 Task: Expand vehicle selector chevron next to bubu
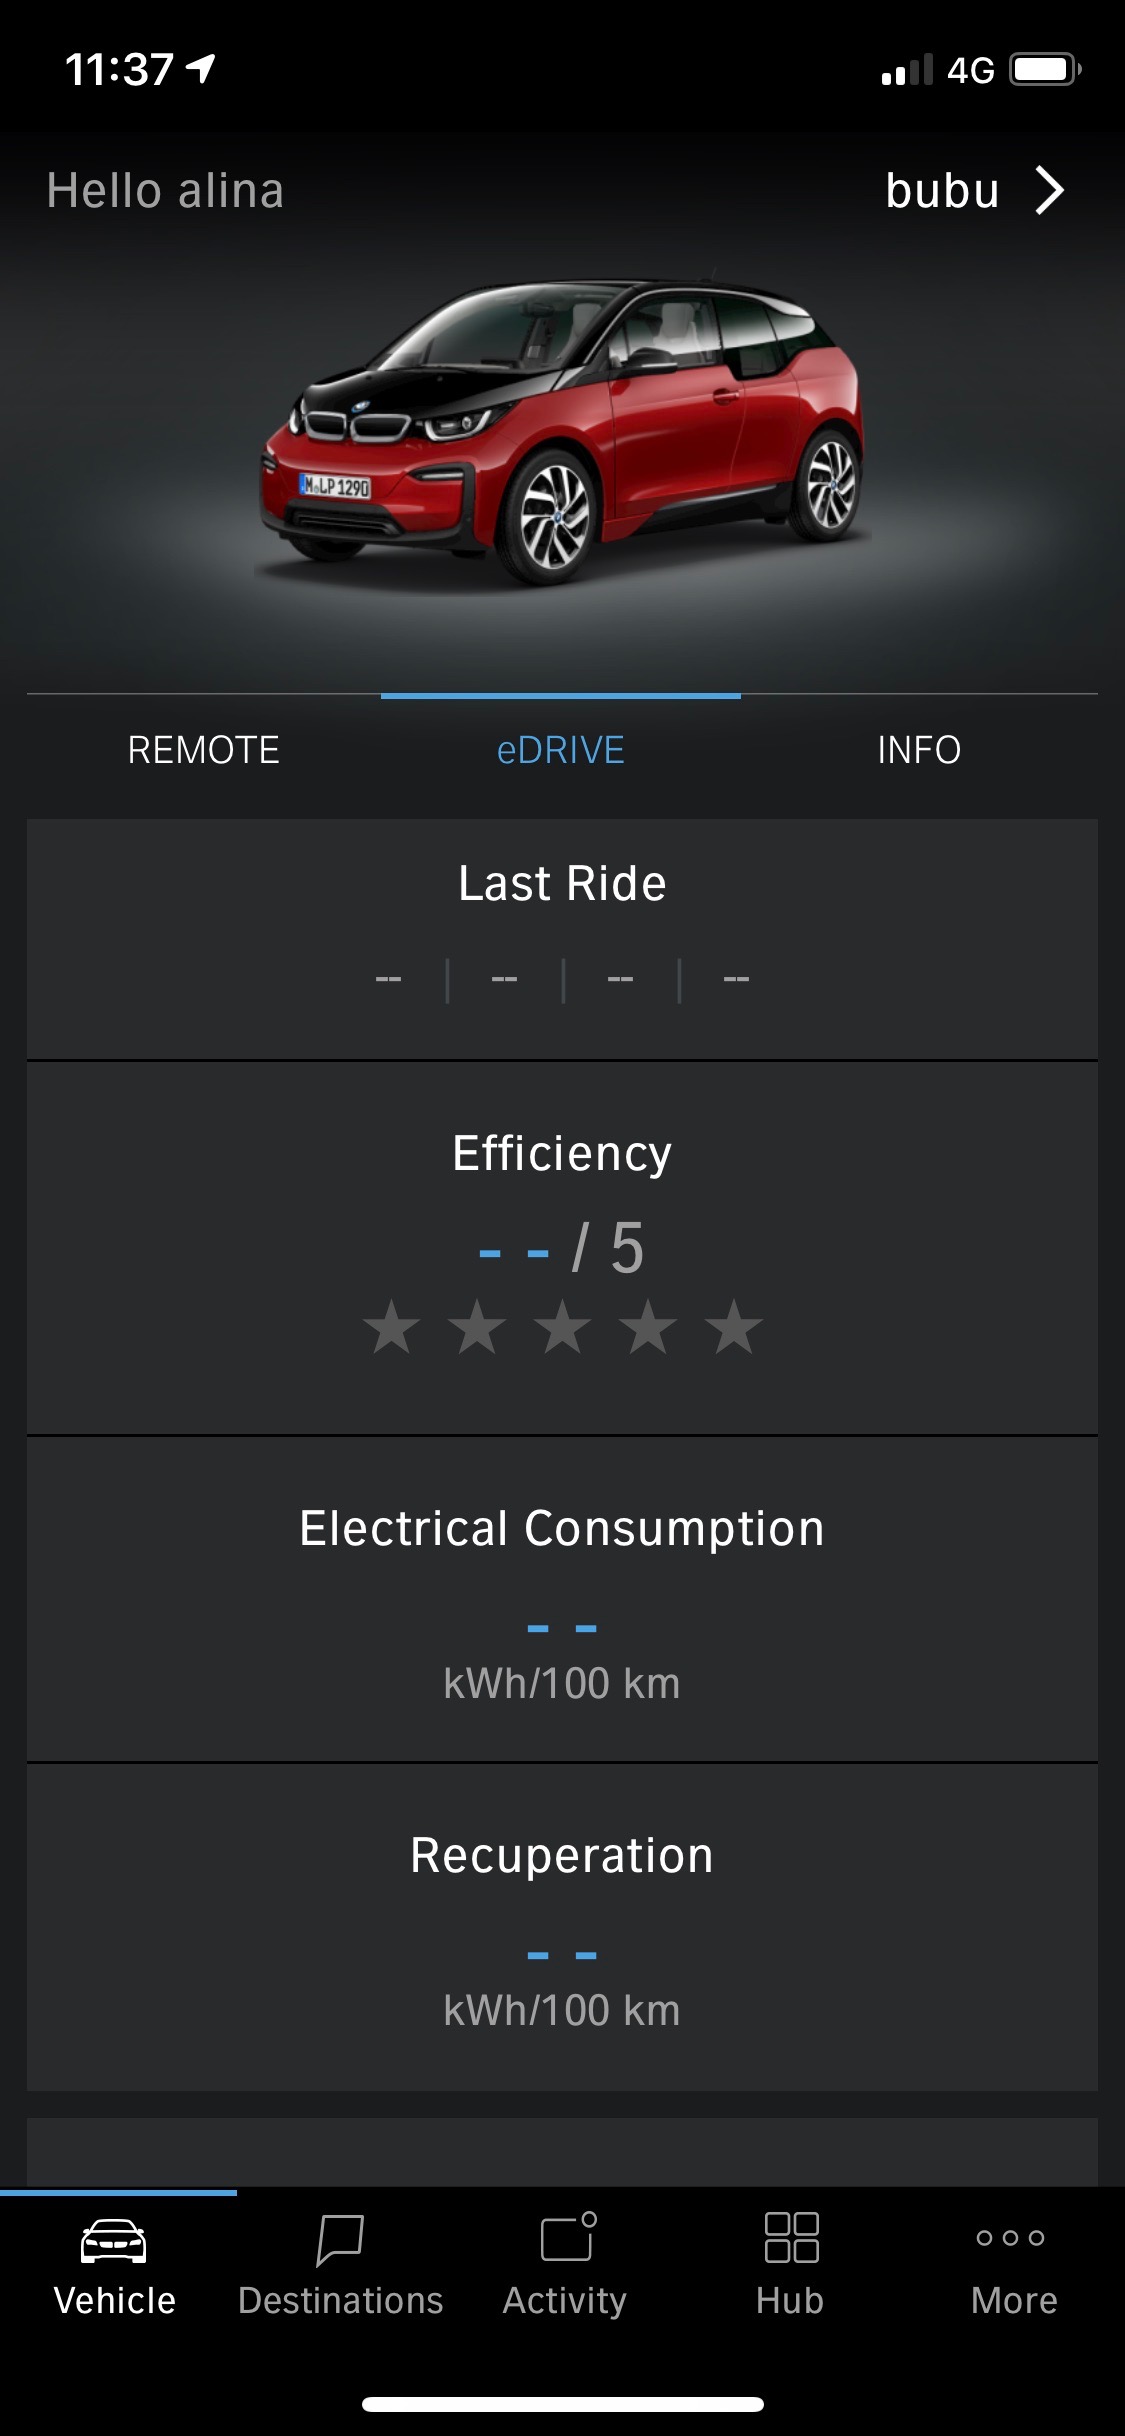pos(1050,190)
